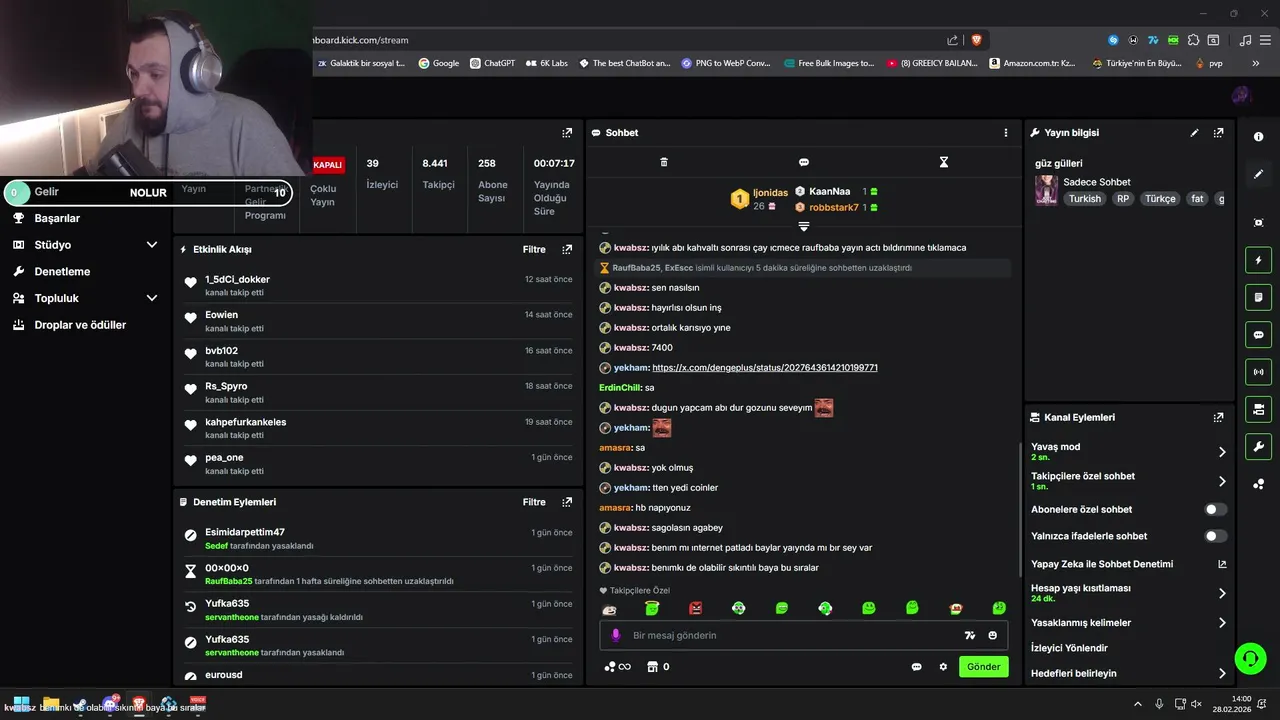Viewport: 1280px width, 720px height.
Task: Click İzleyici Yönlendir option
Action: (x=1069, y=648)
